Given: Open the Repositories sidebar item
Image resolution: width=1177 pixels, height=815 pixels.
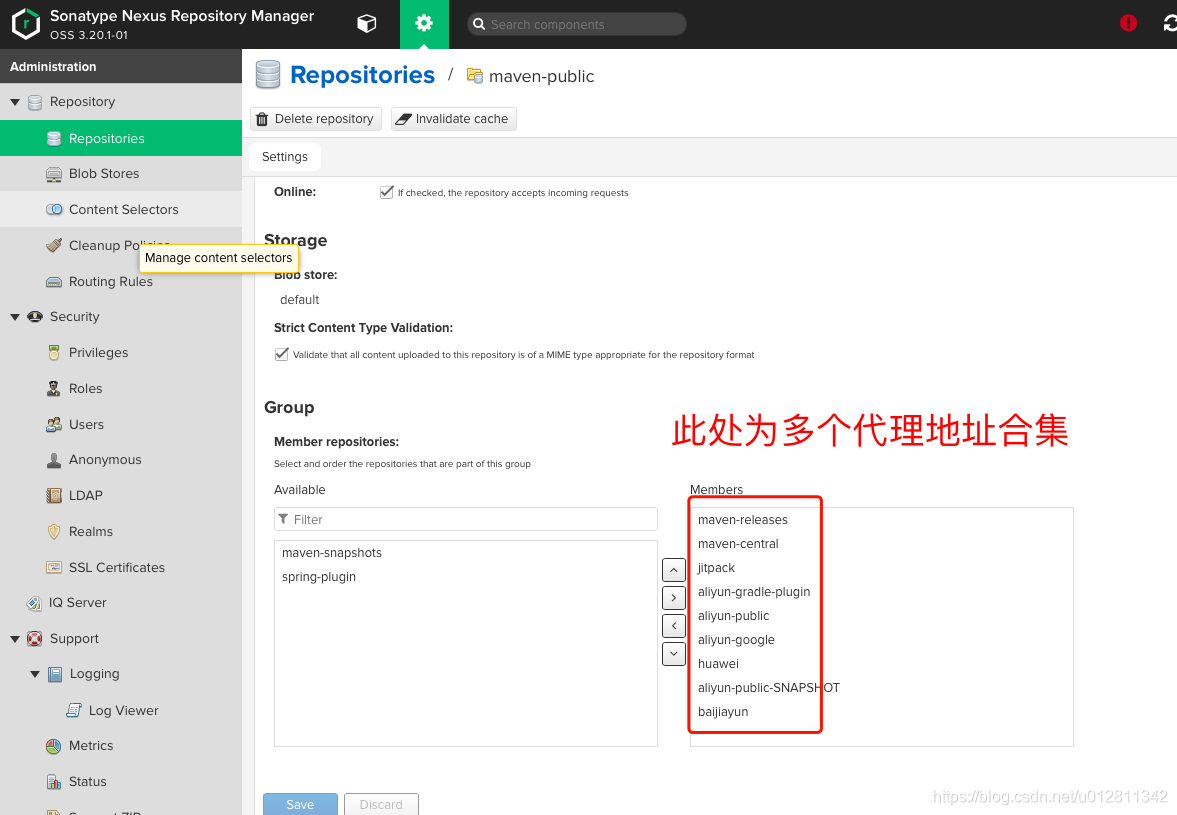Looking at the screenshot, I should (121, 138).
